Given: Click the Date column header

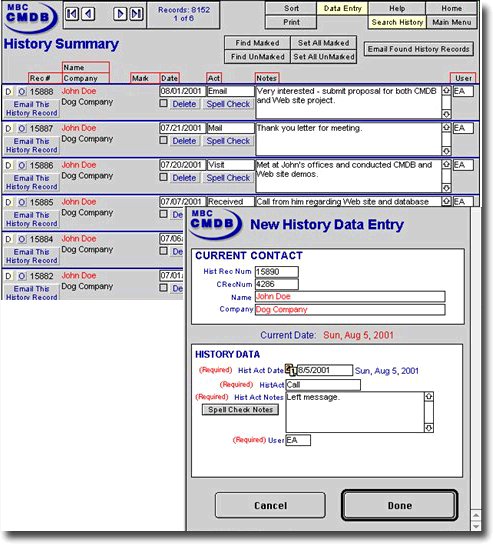Looking at the screenshot, I should tap(169, 78).
